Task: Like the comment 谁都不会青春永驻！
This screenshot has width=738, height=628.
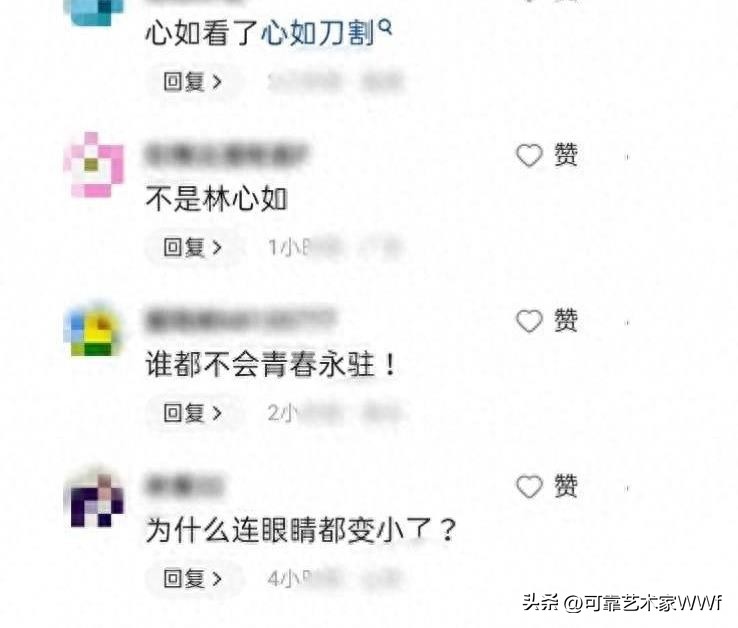Action: point(547,321)
